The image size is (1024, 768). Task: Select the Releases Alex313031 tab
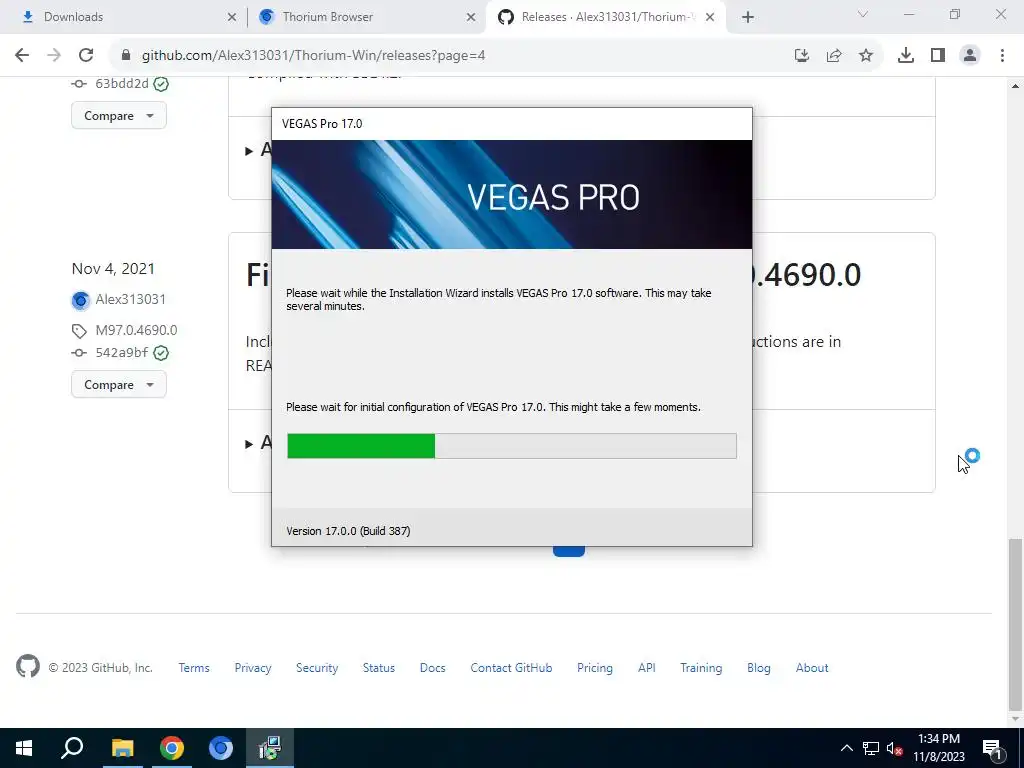tap(606, 17)
